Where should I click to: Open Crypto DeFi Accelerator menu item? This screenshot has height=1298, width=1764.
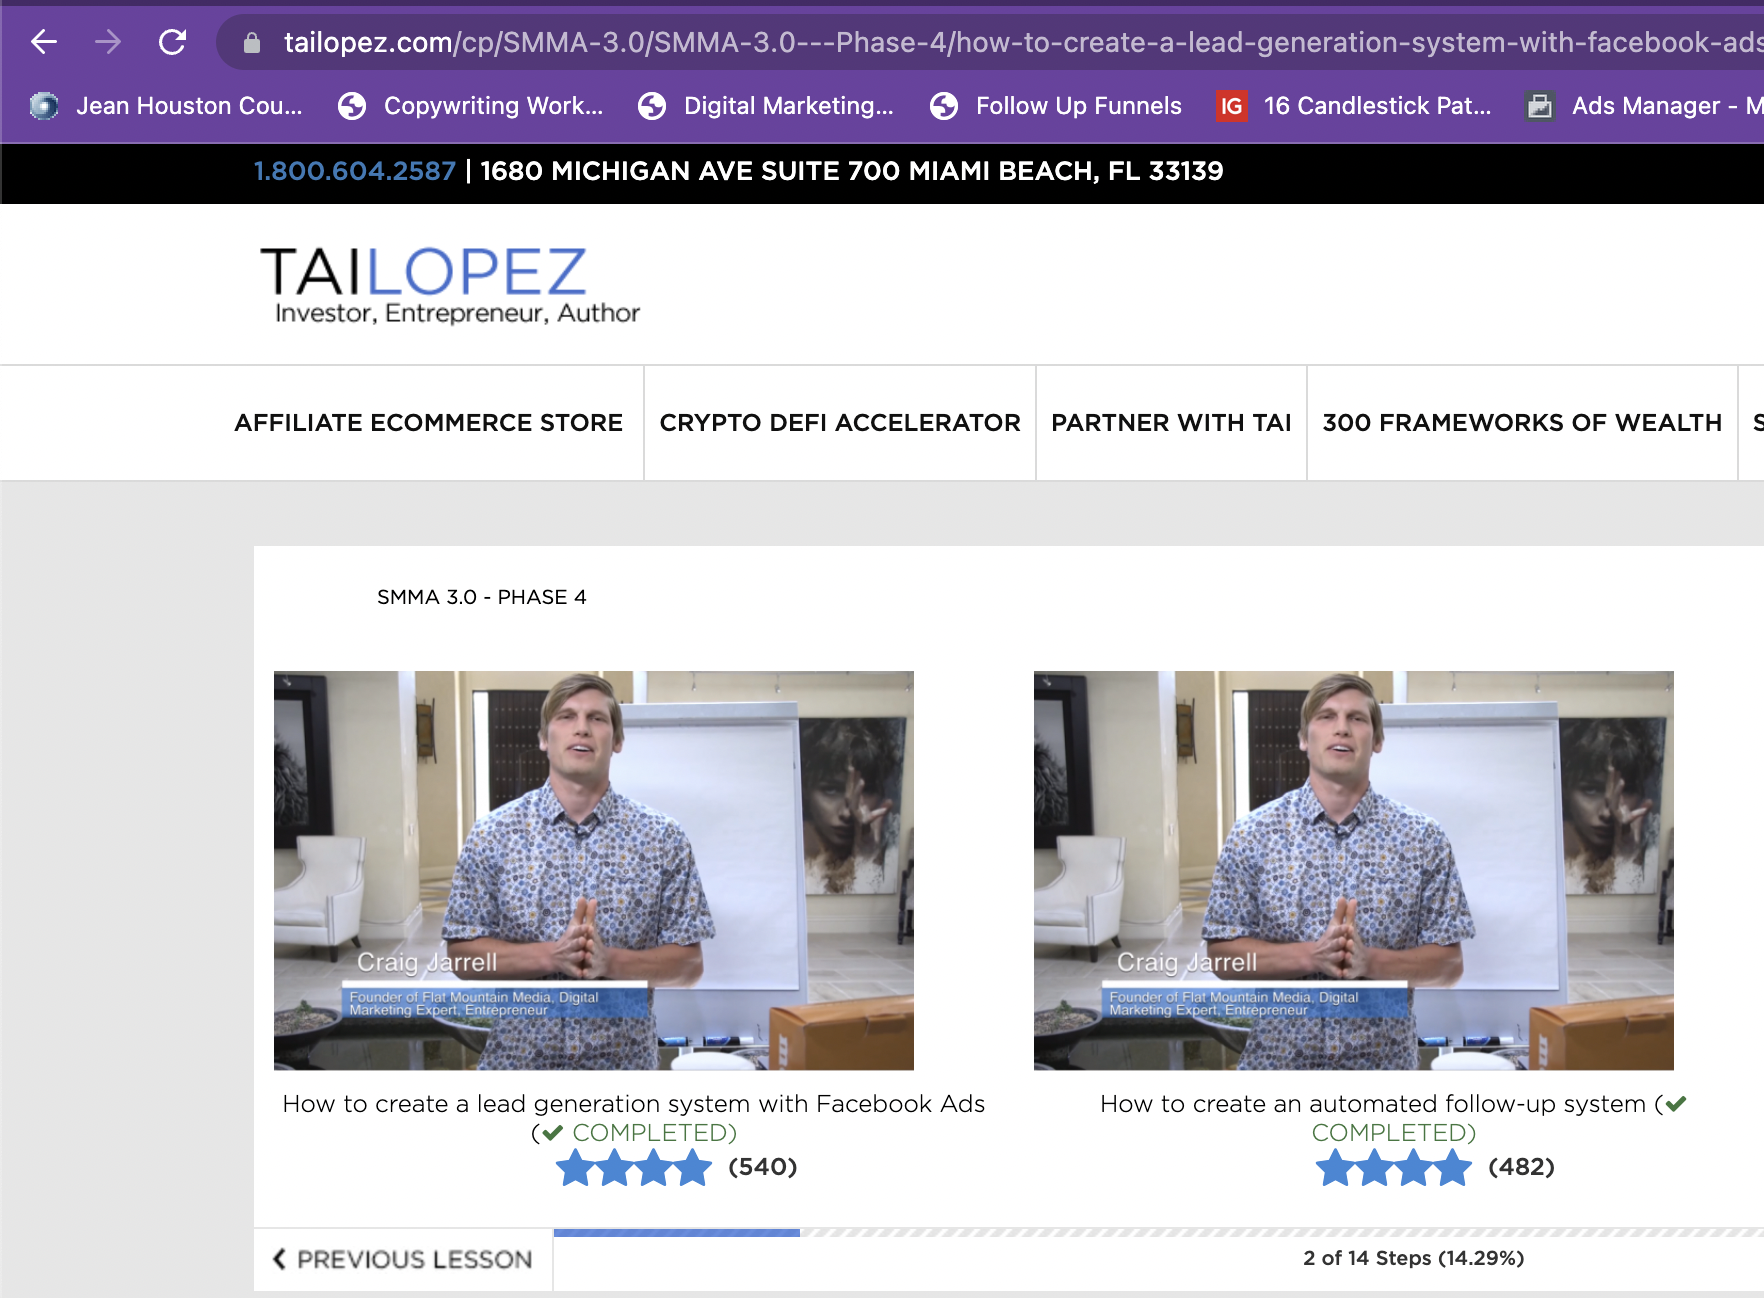[x=840, y=423]
